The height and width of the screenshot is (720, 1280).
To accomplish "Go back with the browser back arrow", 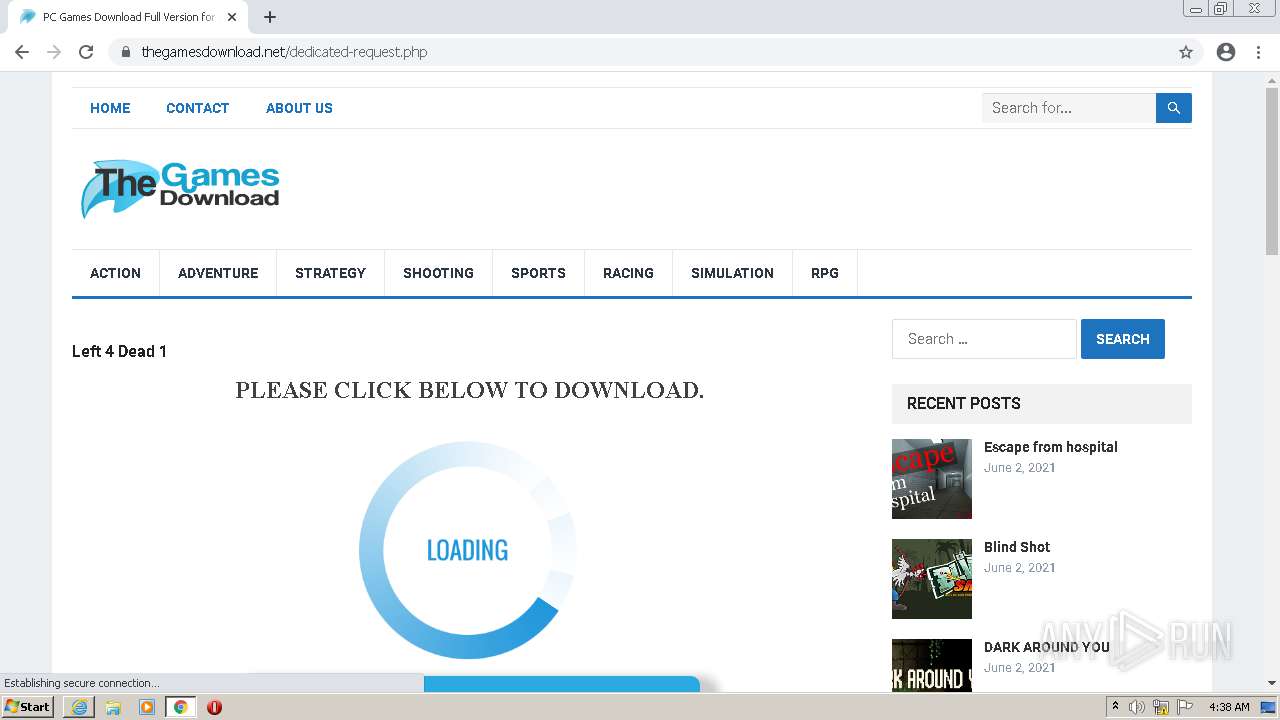I will coord(22,52).
